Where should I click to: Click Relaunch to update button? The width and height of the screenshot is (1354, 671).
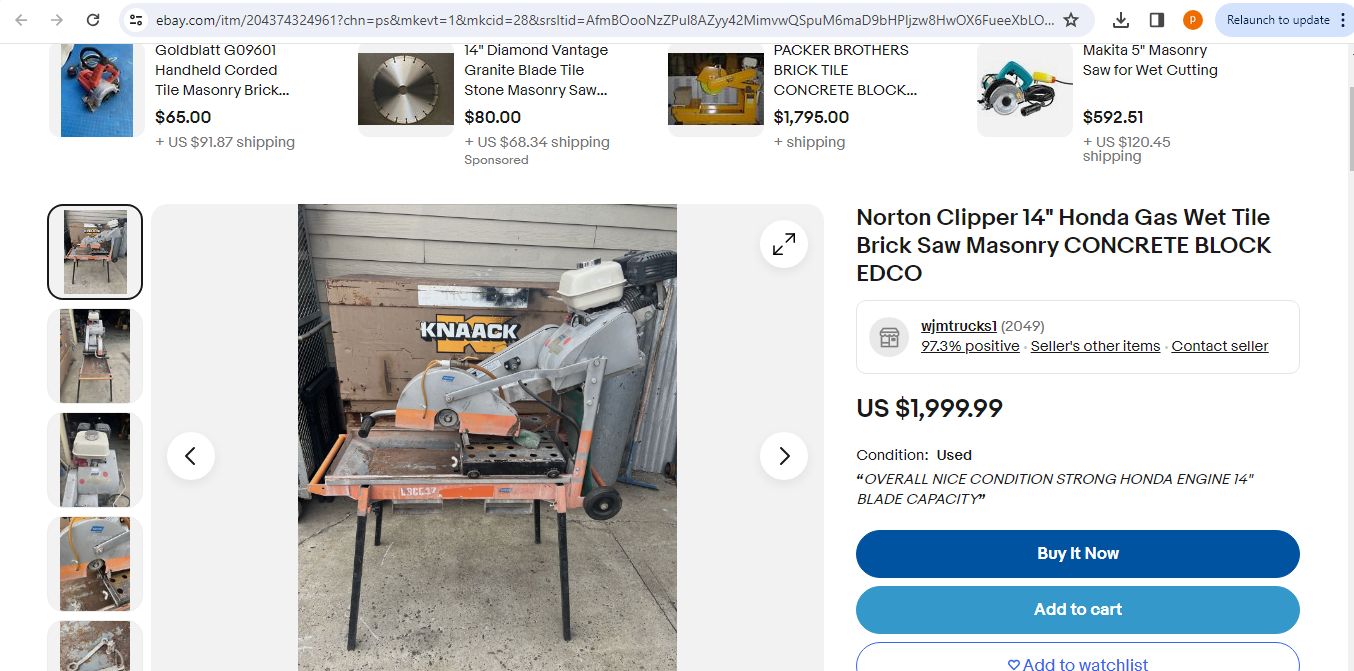tap(1278, 20)
